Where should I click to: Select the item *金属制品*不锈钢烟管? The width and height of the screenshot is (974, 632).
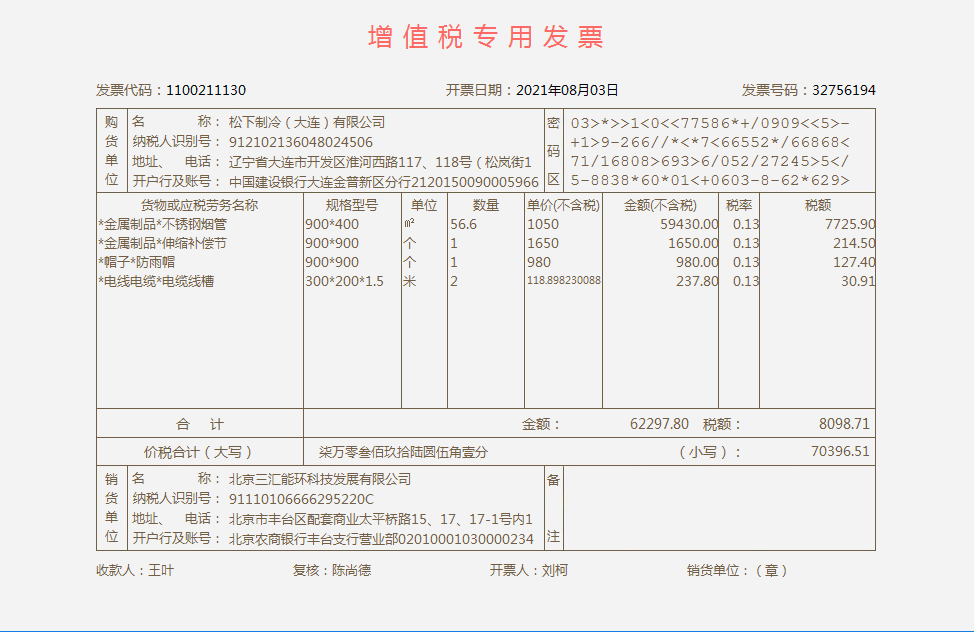pyautogui.click(x=163, y=224)
